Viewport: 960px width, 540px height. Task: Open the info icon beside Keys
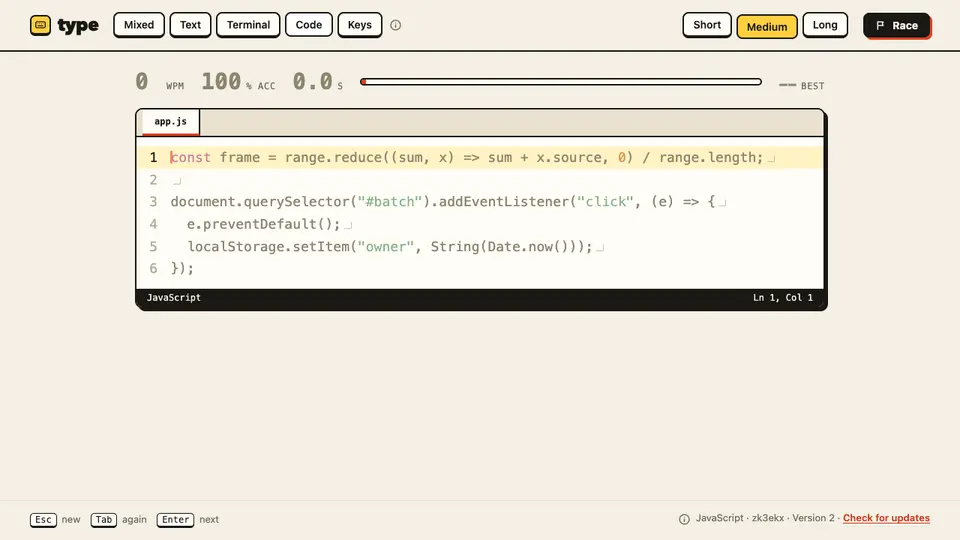396,25
